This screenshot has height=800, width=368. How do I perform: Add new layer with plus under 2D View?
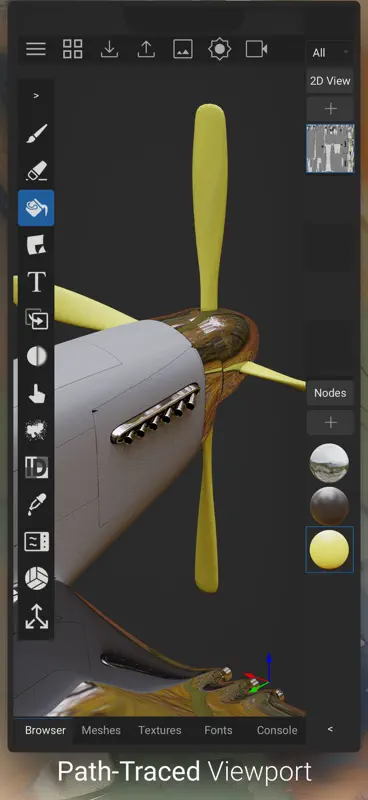330,109
